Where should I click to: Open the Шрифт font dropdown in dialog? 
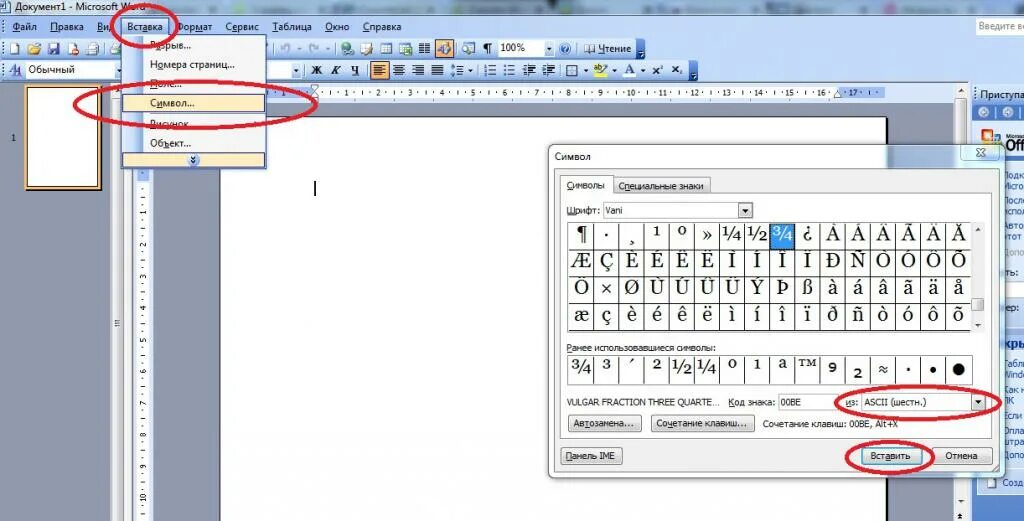pos(745,210)
